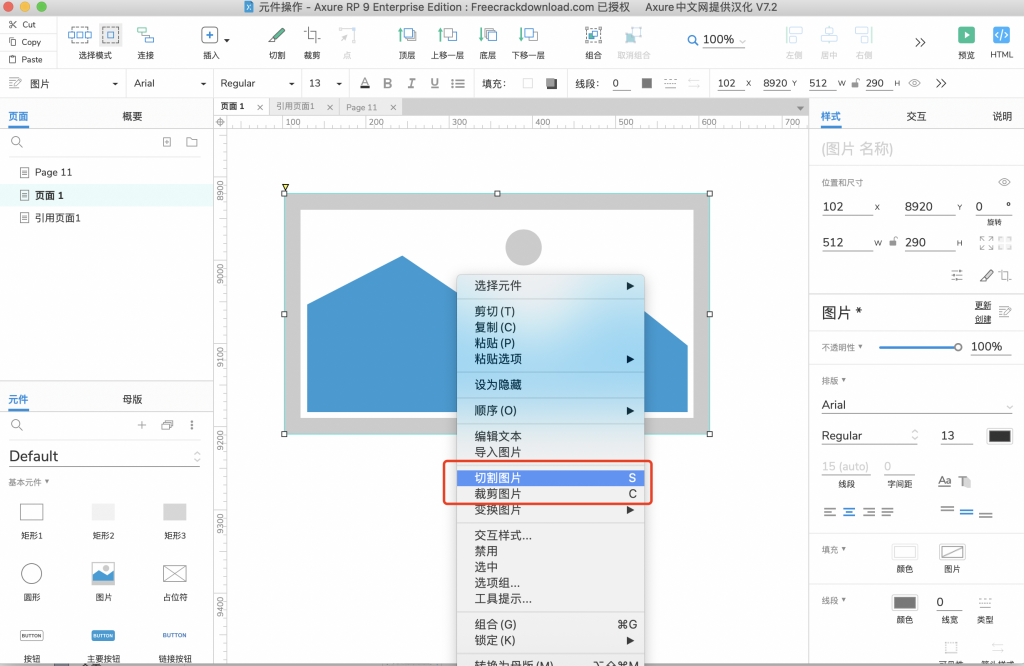Image resolution: width=1024 pixels, height=666 pixels.
Task: Toggle bold formatting in the format bar
Action: pyautogui.click(x=387, y=83)
